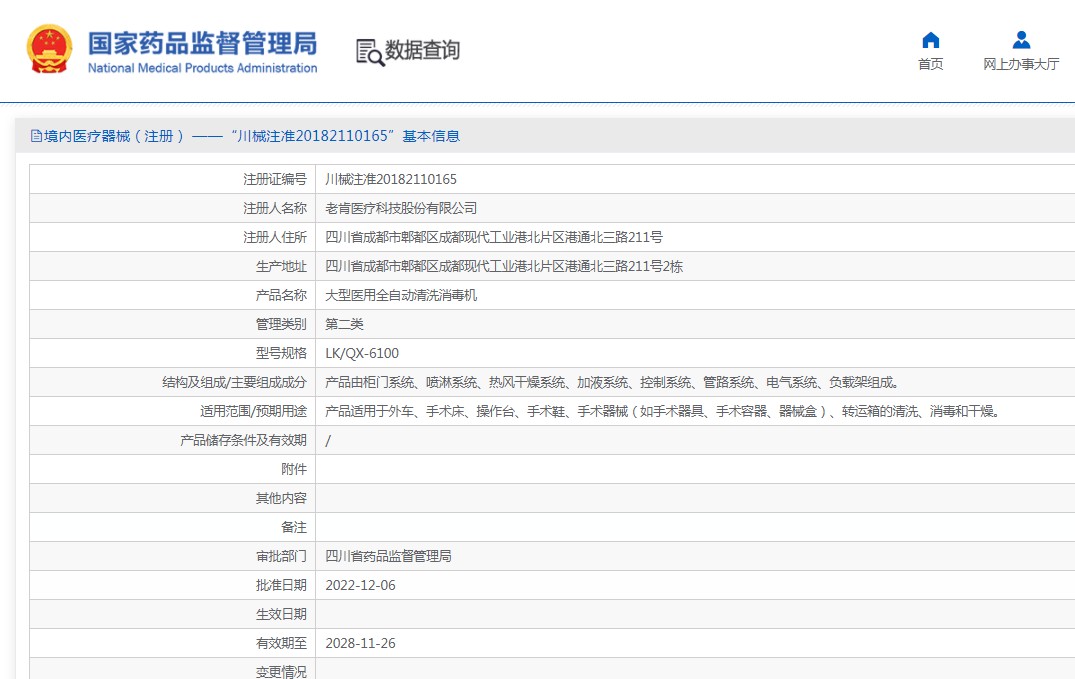Image resolution: width=1075 pixels, height=679 pixels.
Task: Click model specification value LK/QX-6100
Action: (x=362, y=353)
